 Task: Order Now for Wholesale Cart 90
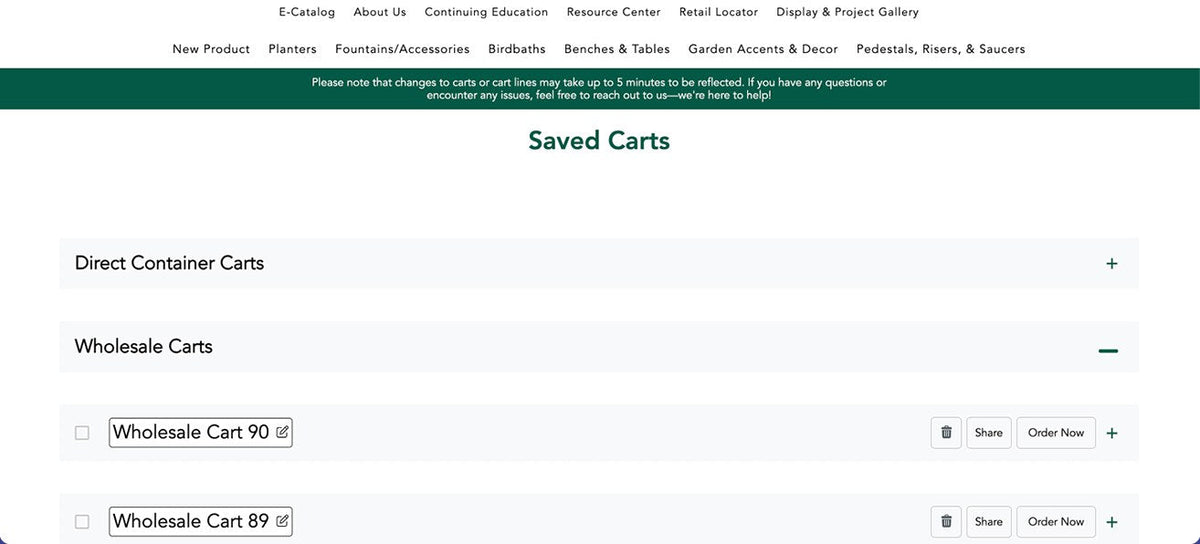click(1056, 433)
